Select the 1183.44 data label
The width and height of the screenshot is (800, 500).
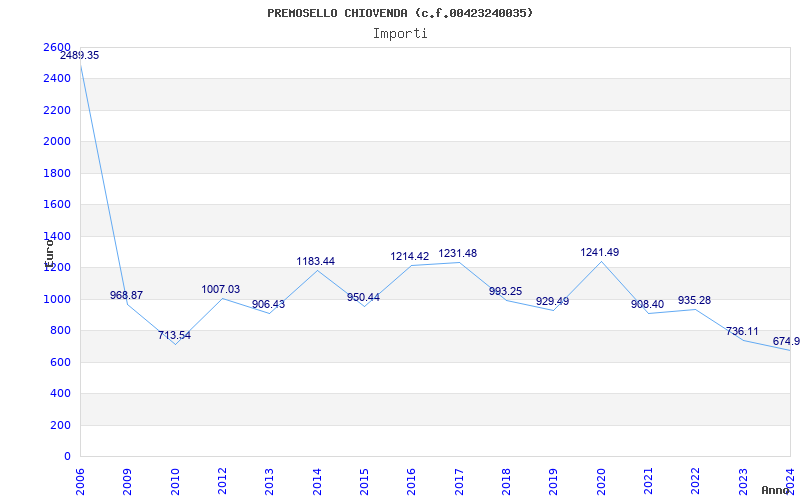pyautogui.click(x=316, y=262)
